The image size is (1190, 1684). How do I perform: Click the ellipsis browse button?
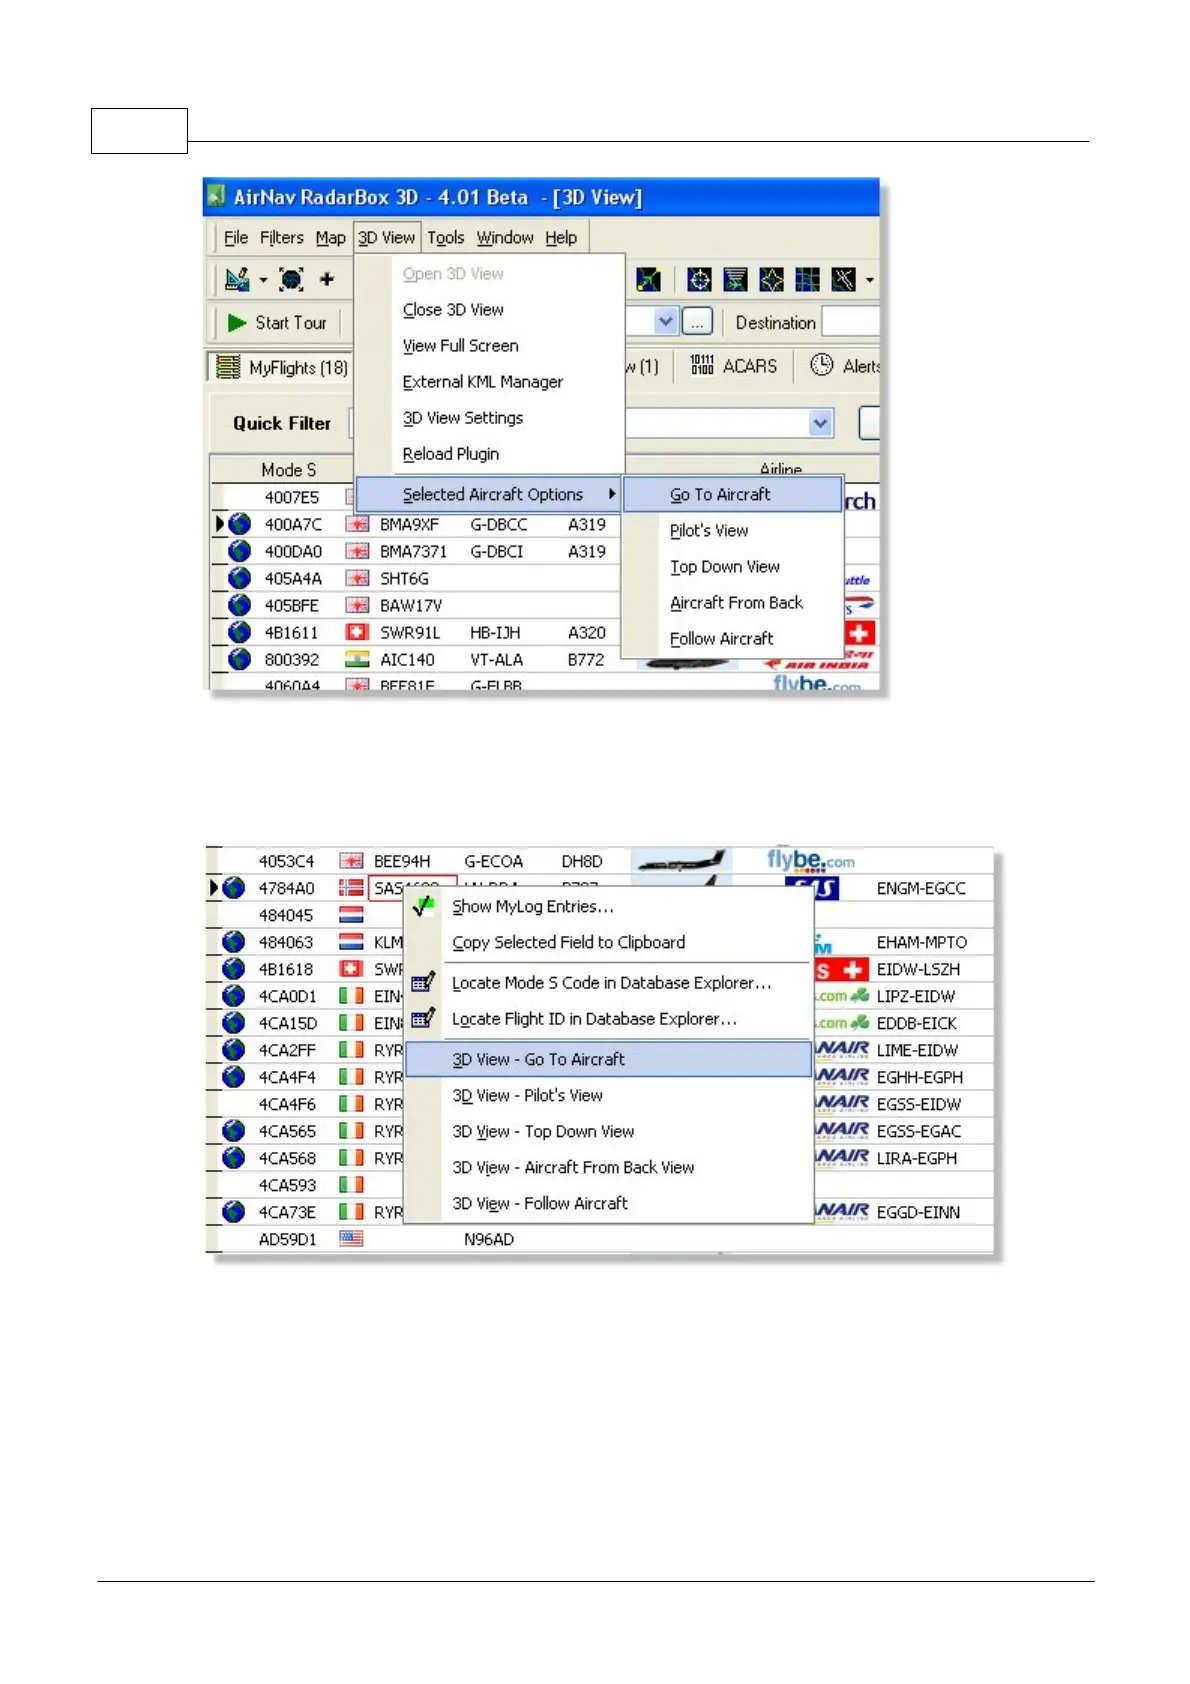pyautogui.click(x=697, y=322)
